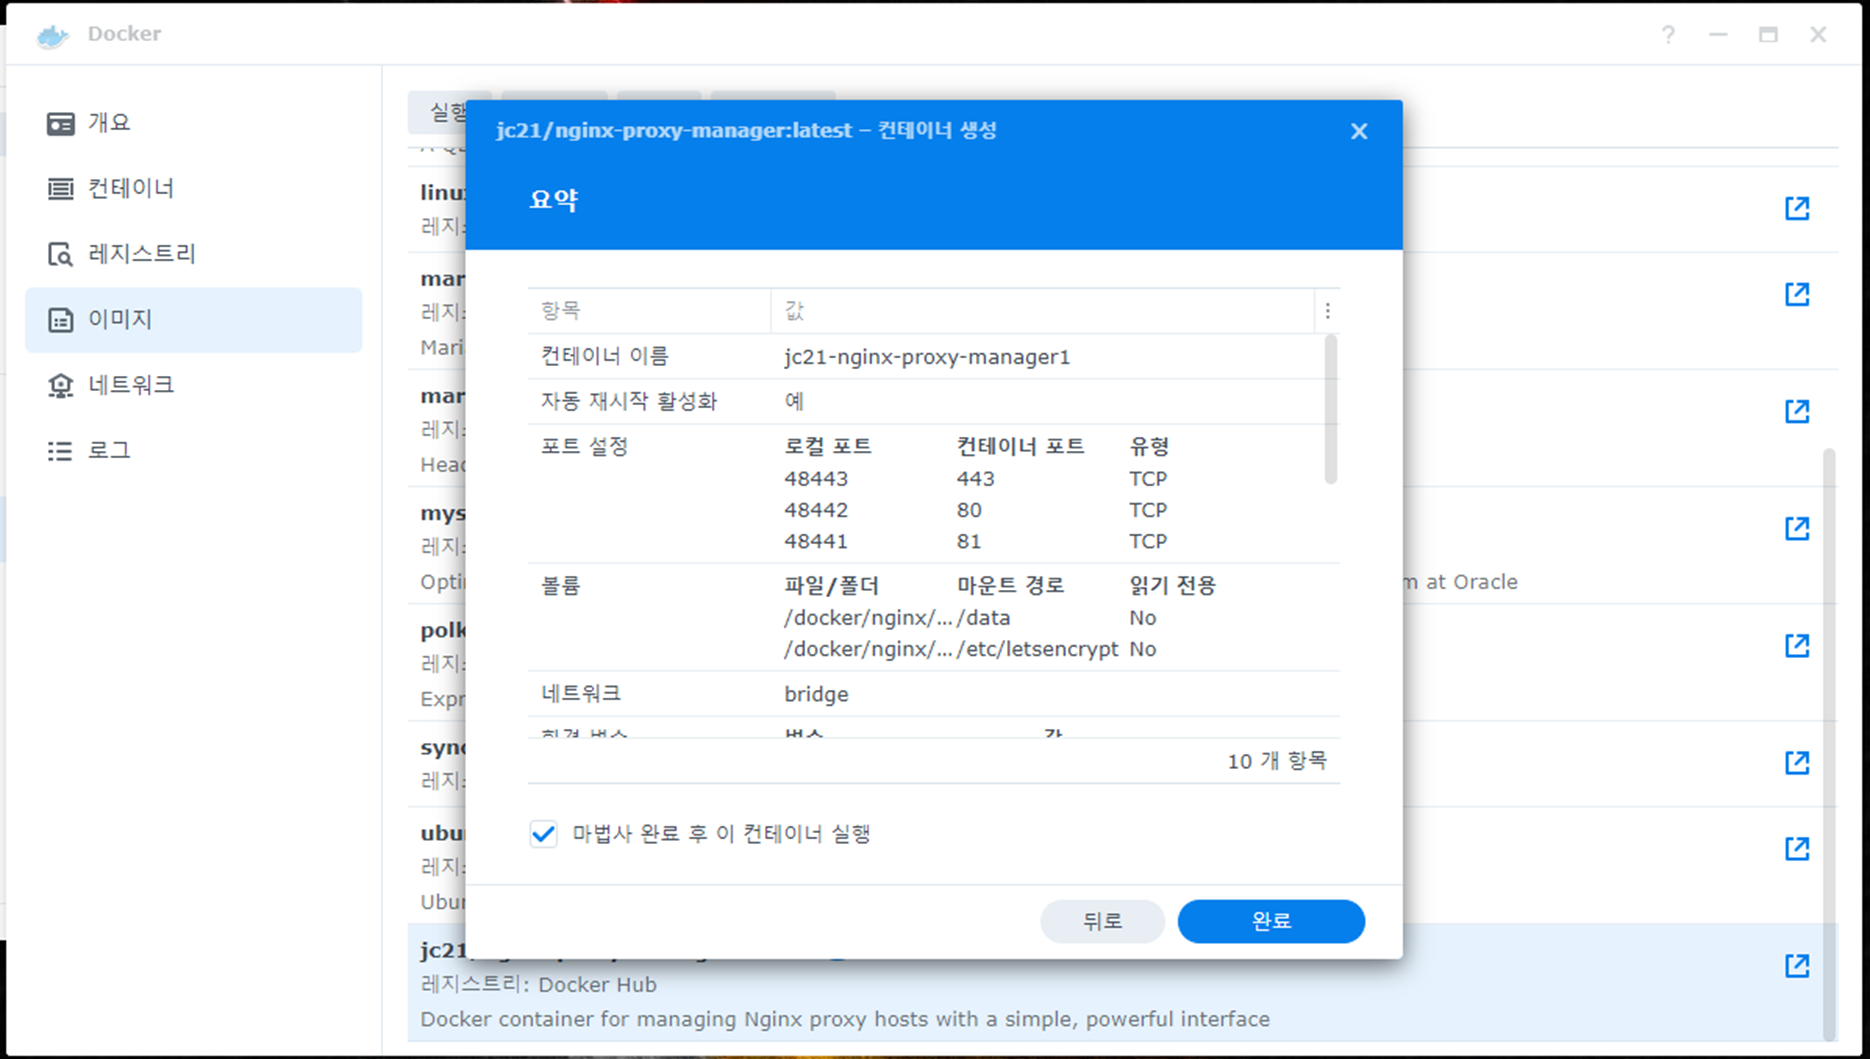This screenshot has height=1059, width=1870.
Task: Click local port 48441 value
Action: pyautogui.click(x=816, y=541)
